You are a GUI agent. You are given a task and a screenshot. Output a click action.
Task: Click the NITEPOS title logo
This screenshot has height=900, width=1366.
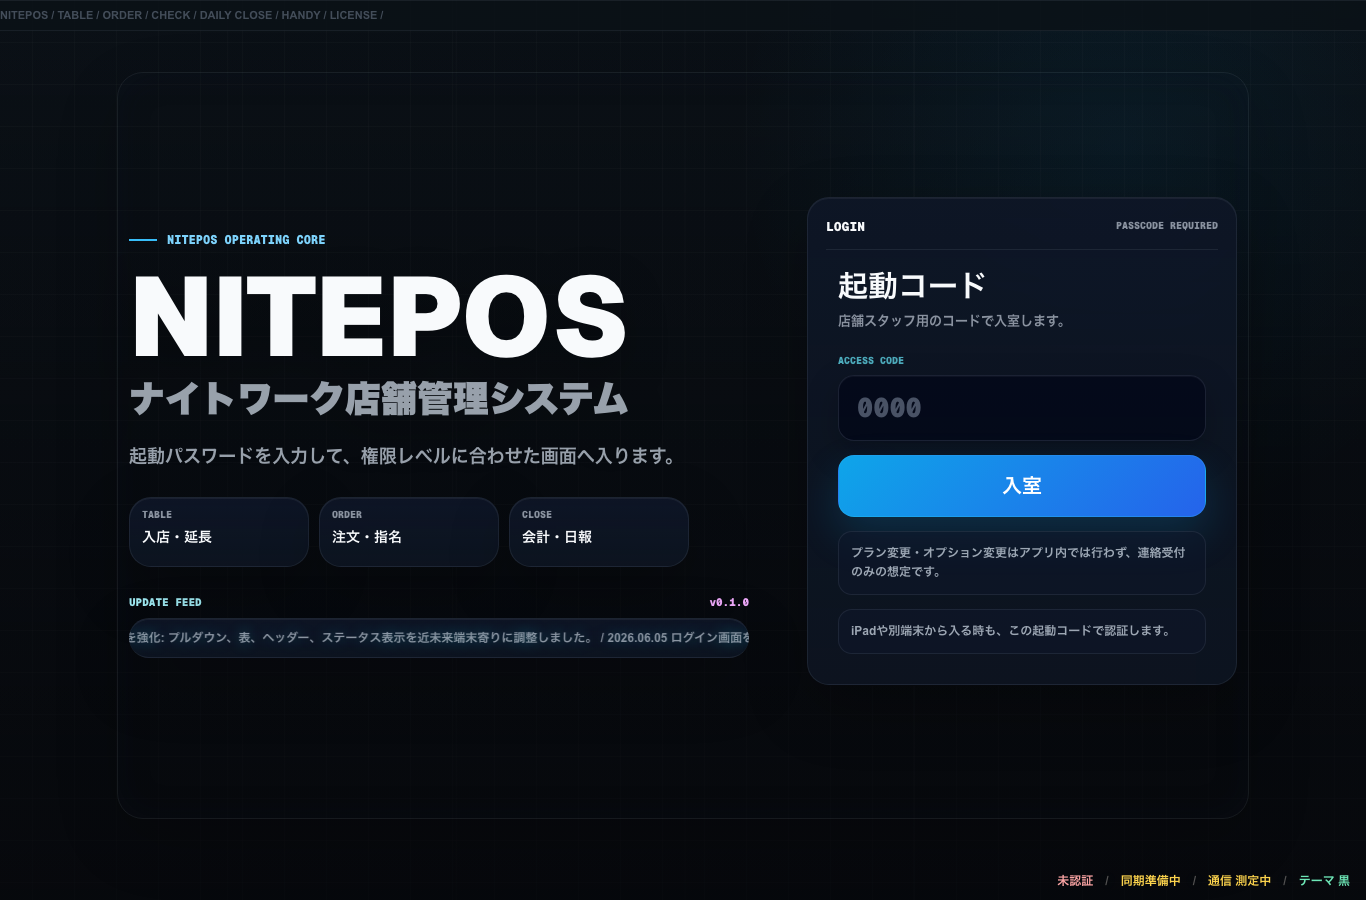pyautogui.click(x=379, y=317)
